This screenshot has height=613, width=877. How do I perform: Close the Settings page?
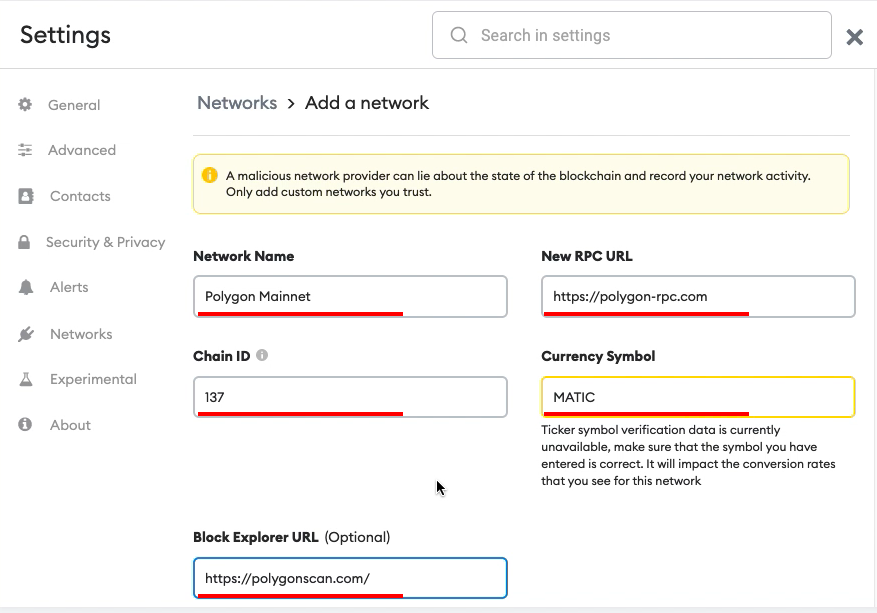(x=855, y=37)
